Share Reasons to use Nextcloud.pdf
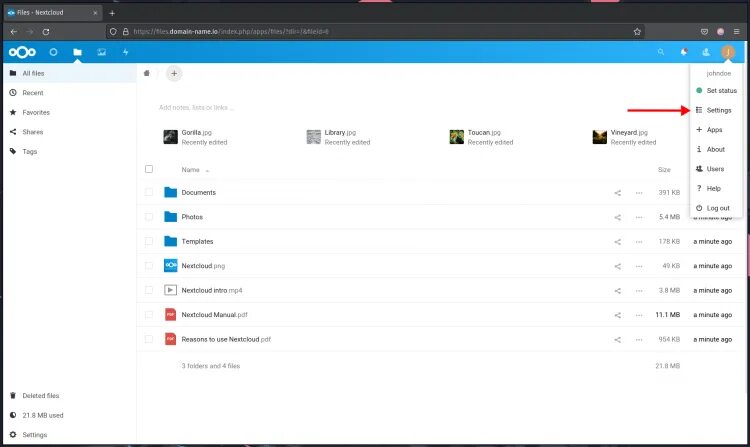Screen dimensions: 750x447 618,339
